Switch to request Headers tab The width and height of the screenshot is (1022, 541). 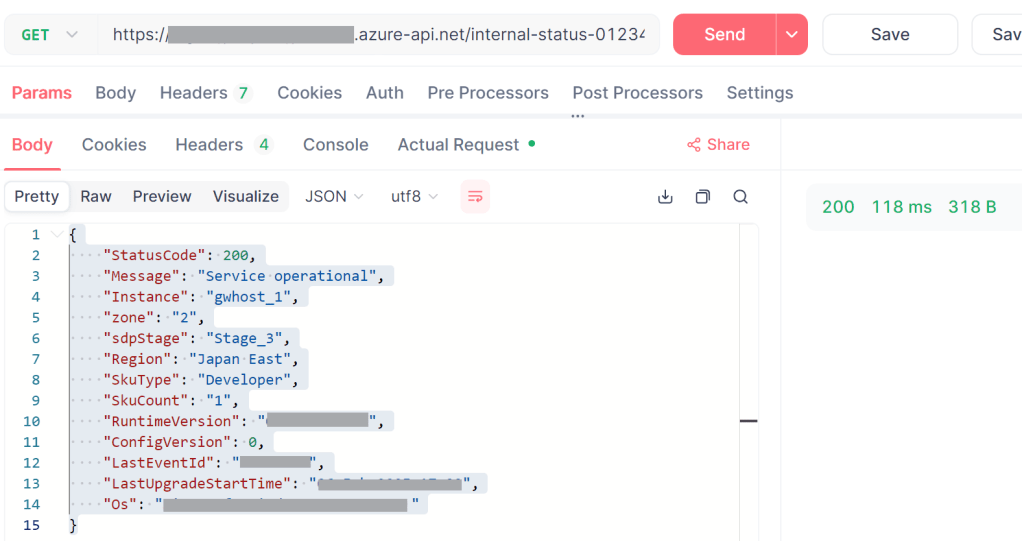pyautogui.click(x=204, y=93)
